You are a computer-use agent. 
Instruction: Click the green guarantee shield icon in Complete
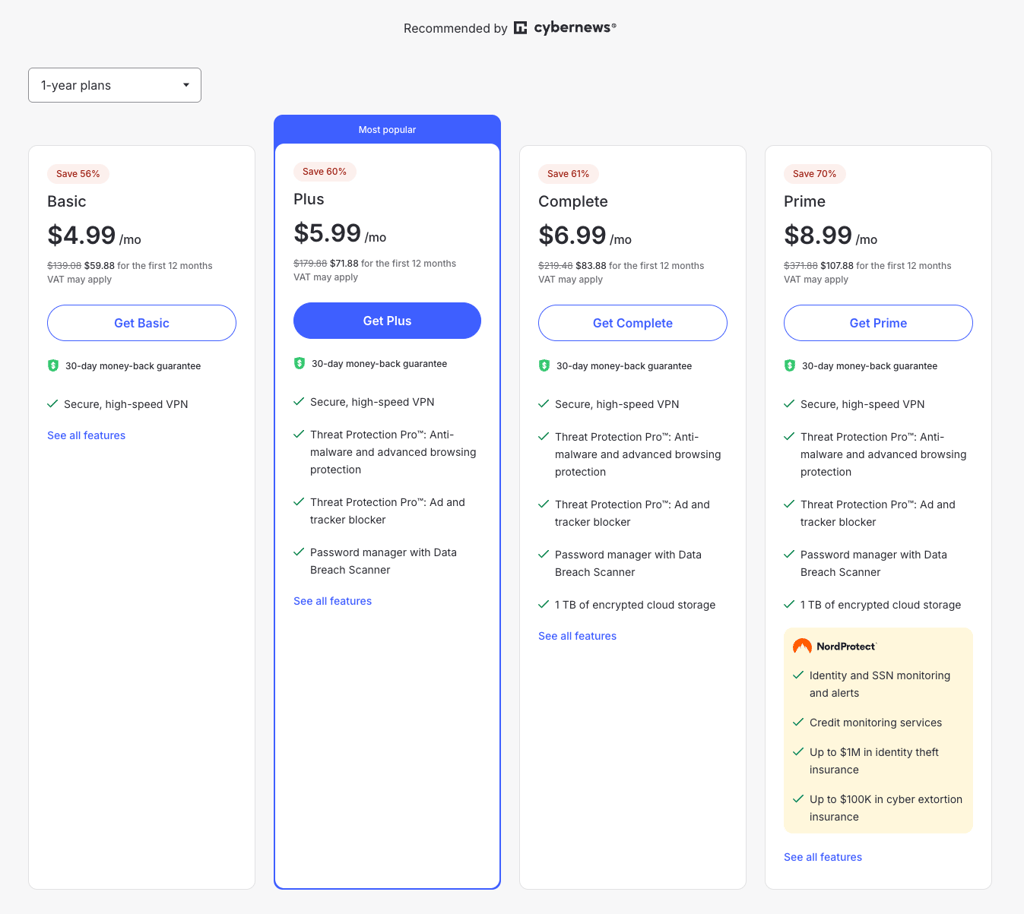pyautogui.click(x=544, y=366)
